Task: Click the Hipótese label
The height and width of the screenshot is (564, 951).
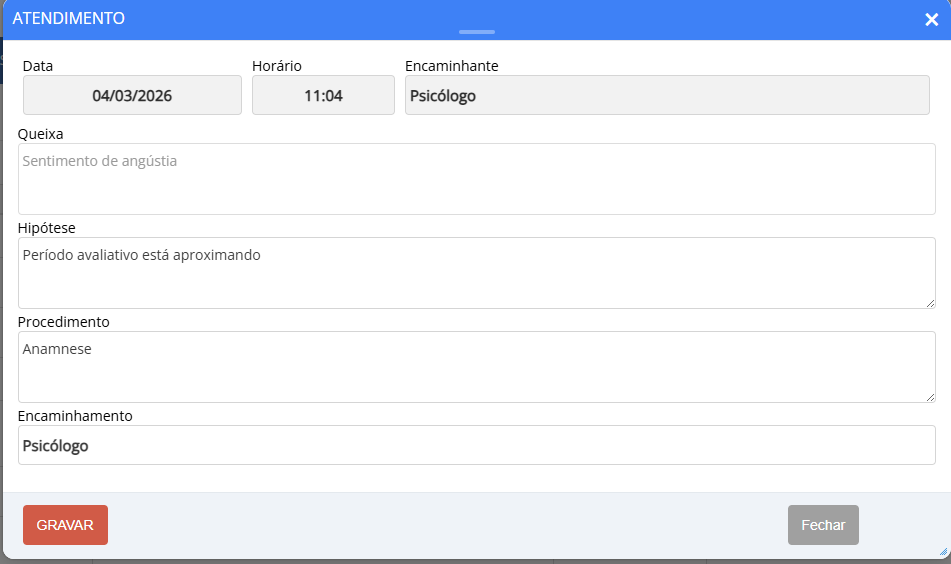Action: pos(47,228)
